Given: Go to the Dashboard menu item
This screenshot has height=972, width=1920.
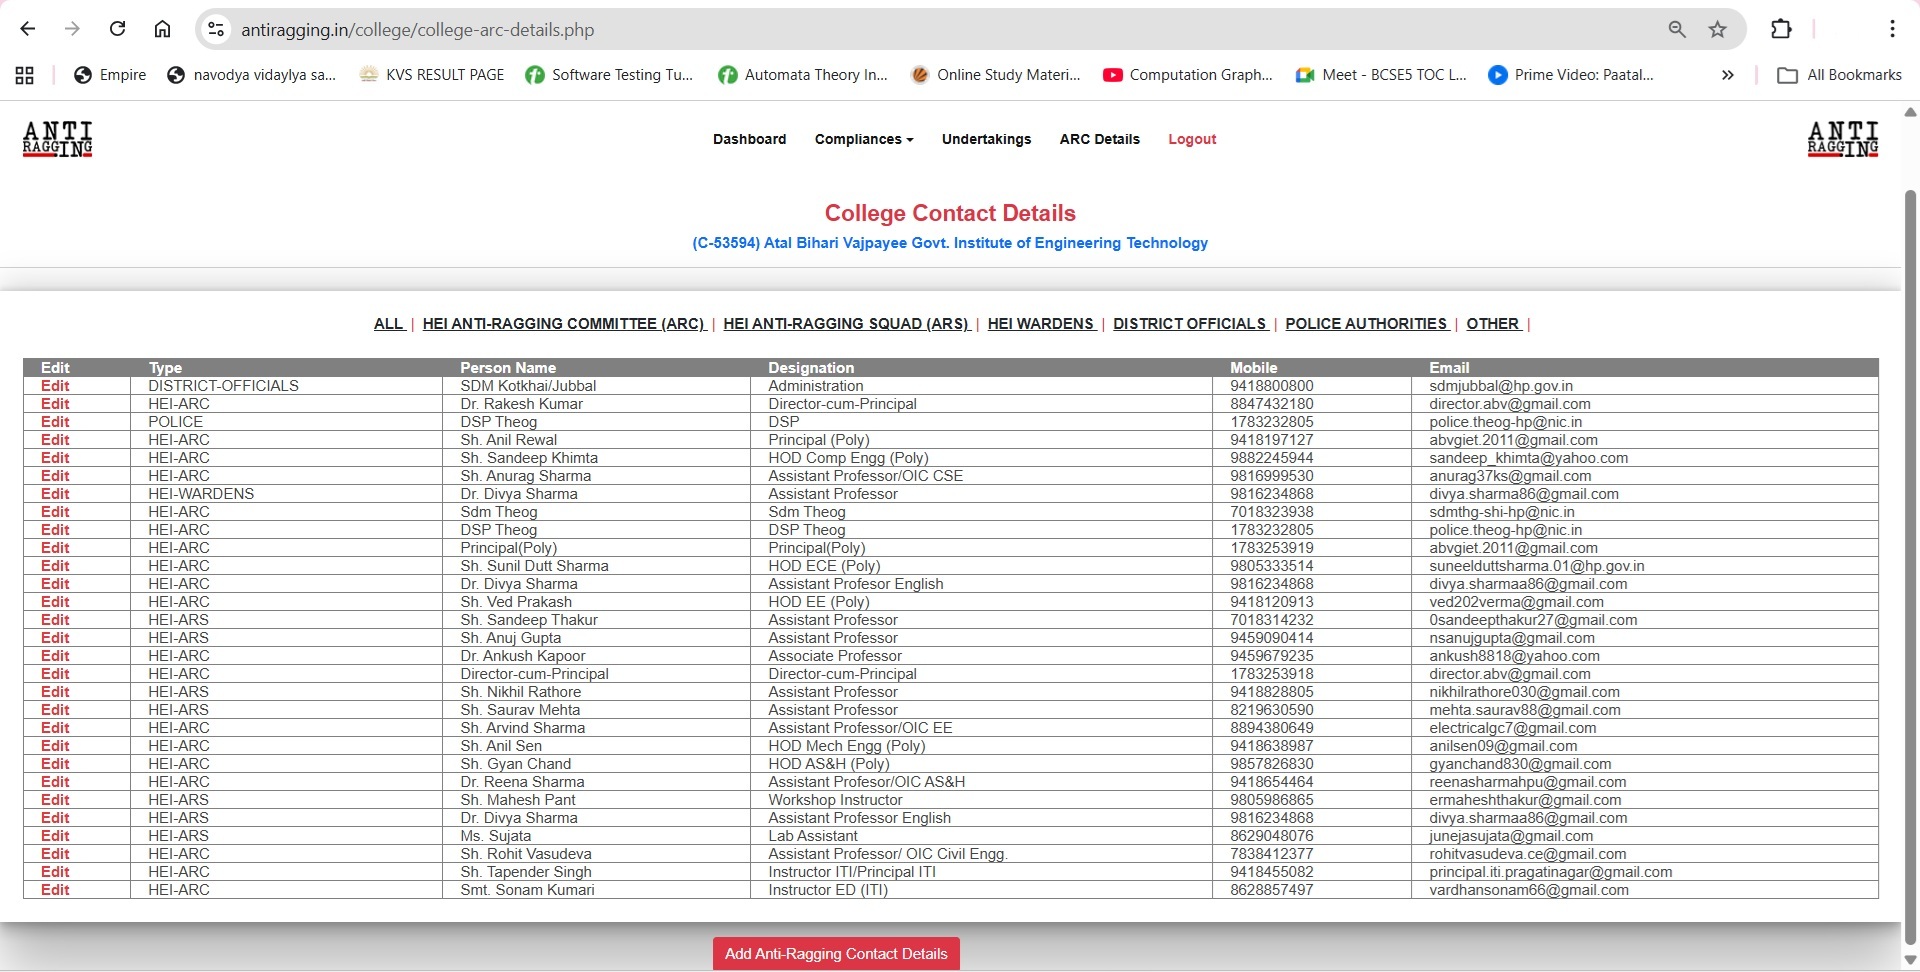Looking at the screenshot, I should coord(749,139).
